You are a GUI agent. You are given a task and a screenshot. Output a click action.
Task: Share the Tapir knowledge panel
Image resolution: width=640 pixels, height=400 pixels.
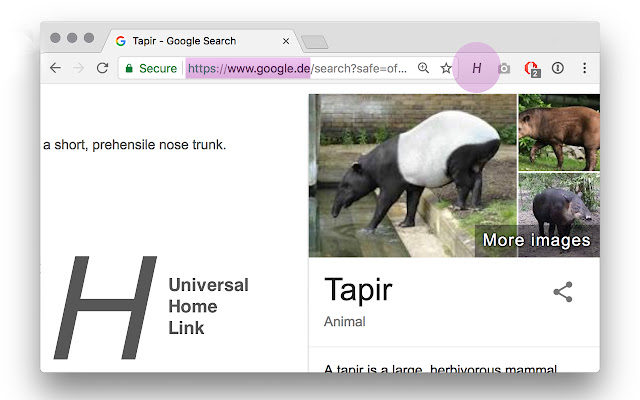(x=563, y=292)
